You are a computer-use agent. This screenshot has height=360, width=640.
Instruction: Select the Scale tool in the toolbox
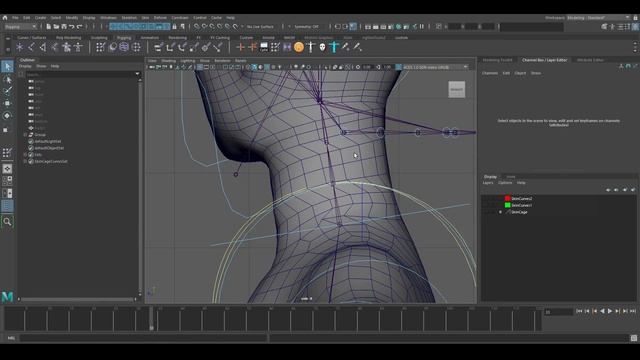click(x=6, y=130)
